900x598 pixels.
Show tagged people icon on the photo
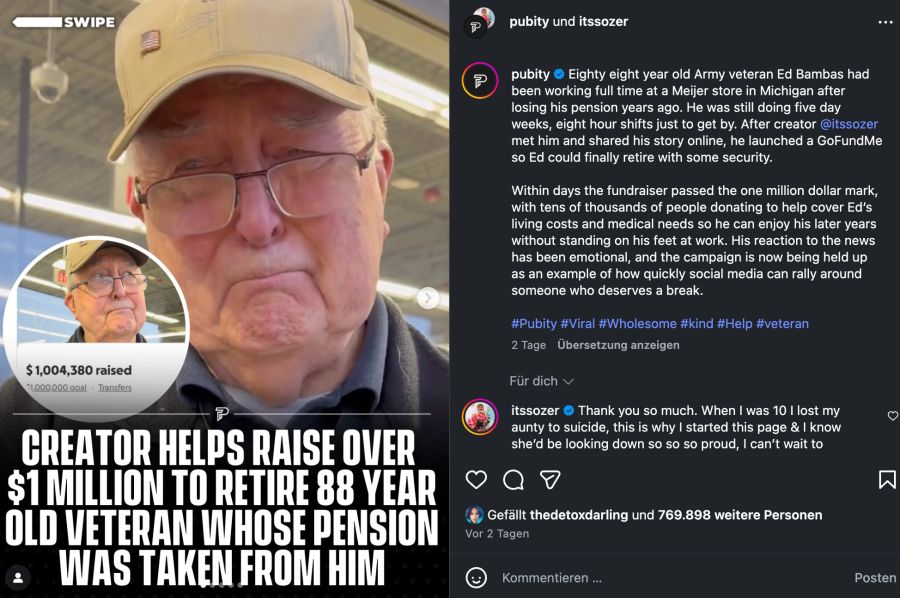click(18, 577)
